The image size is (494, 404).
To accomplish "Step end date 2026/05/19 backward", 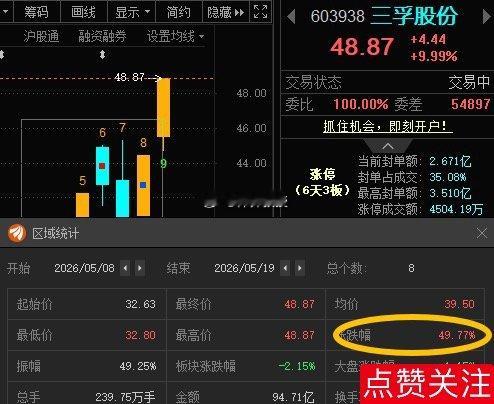I will [x=285, y=268].
